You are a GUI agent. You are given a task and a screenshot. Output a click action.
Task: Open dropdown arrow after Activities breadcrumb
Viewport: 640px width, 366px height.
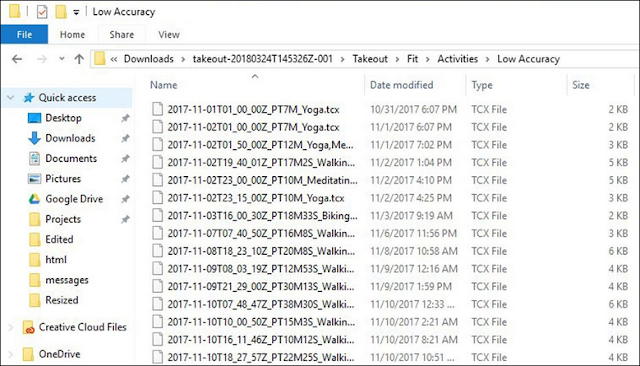click(487, 59)
